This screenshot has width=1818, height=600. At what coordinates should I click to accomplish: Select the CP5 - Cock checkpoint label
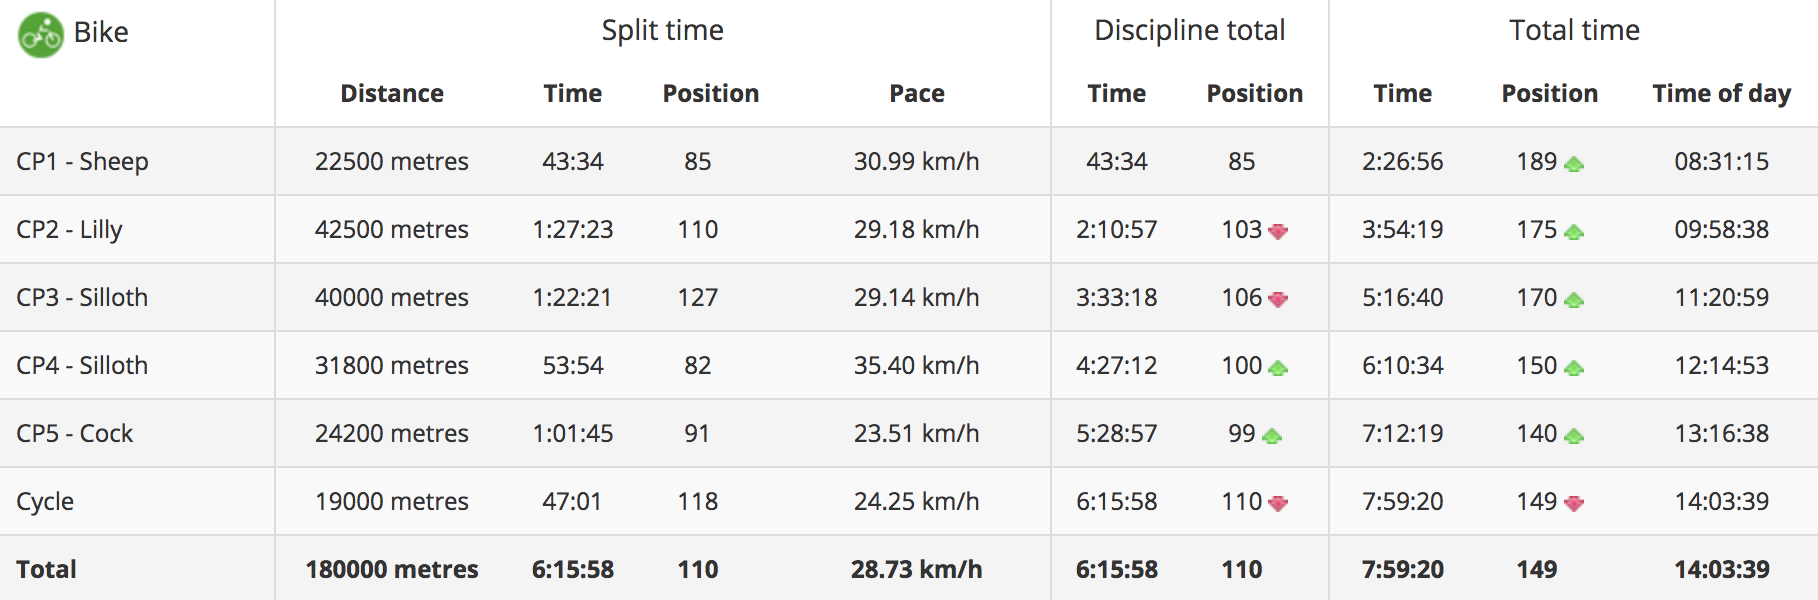tap(75, 434)
